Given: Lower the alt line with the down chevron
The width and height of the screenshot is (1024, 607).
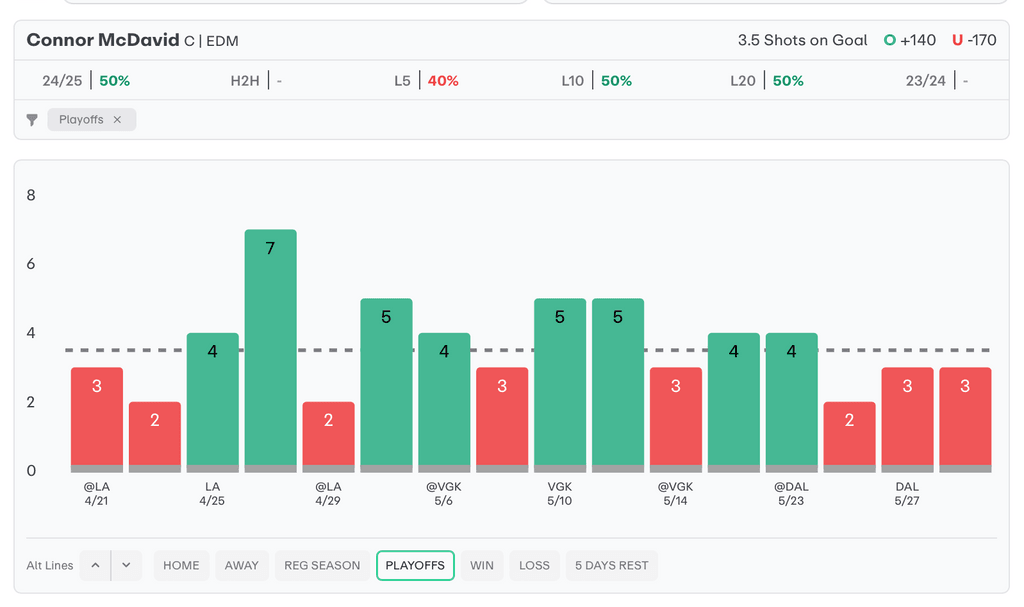Looking at the screenshot, I should pyautogui.click(x=127, y=565).
